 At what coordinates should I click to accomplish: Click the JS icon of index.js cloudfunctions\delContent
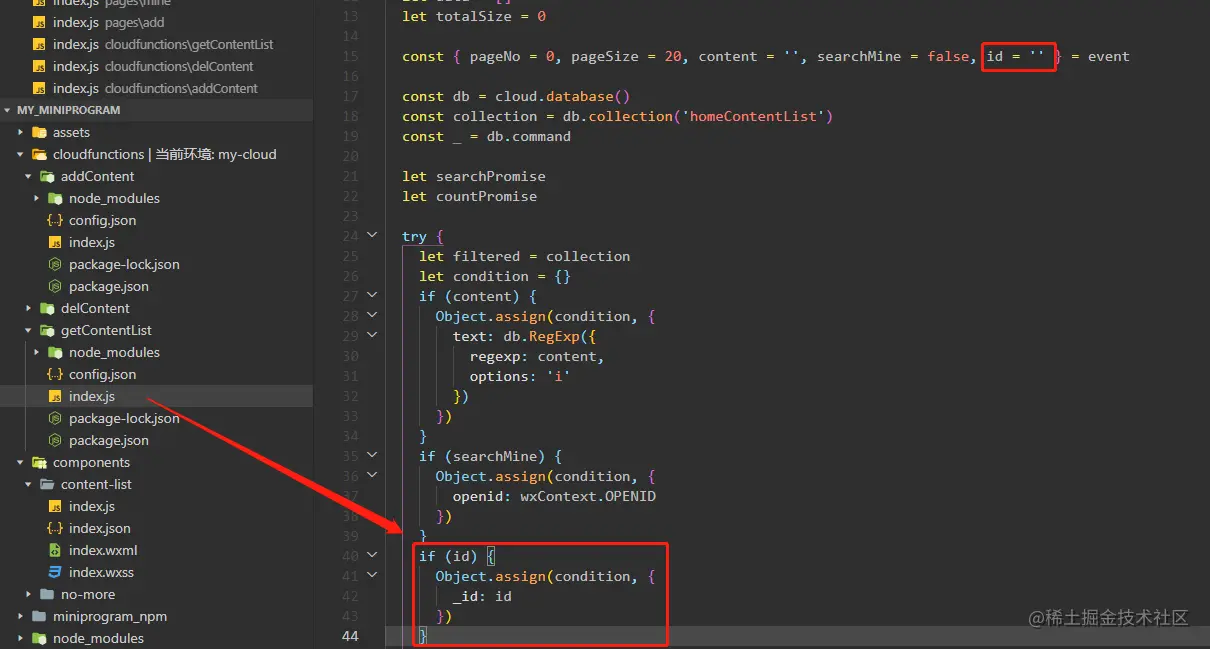(39, 66)
